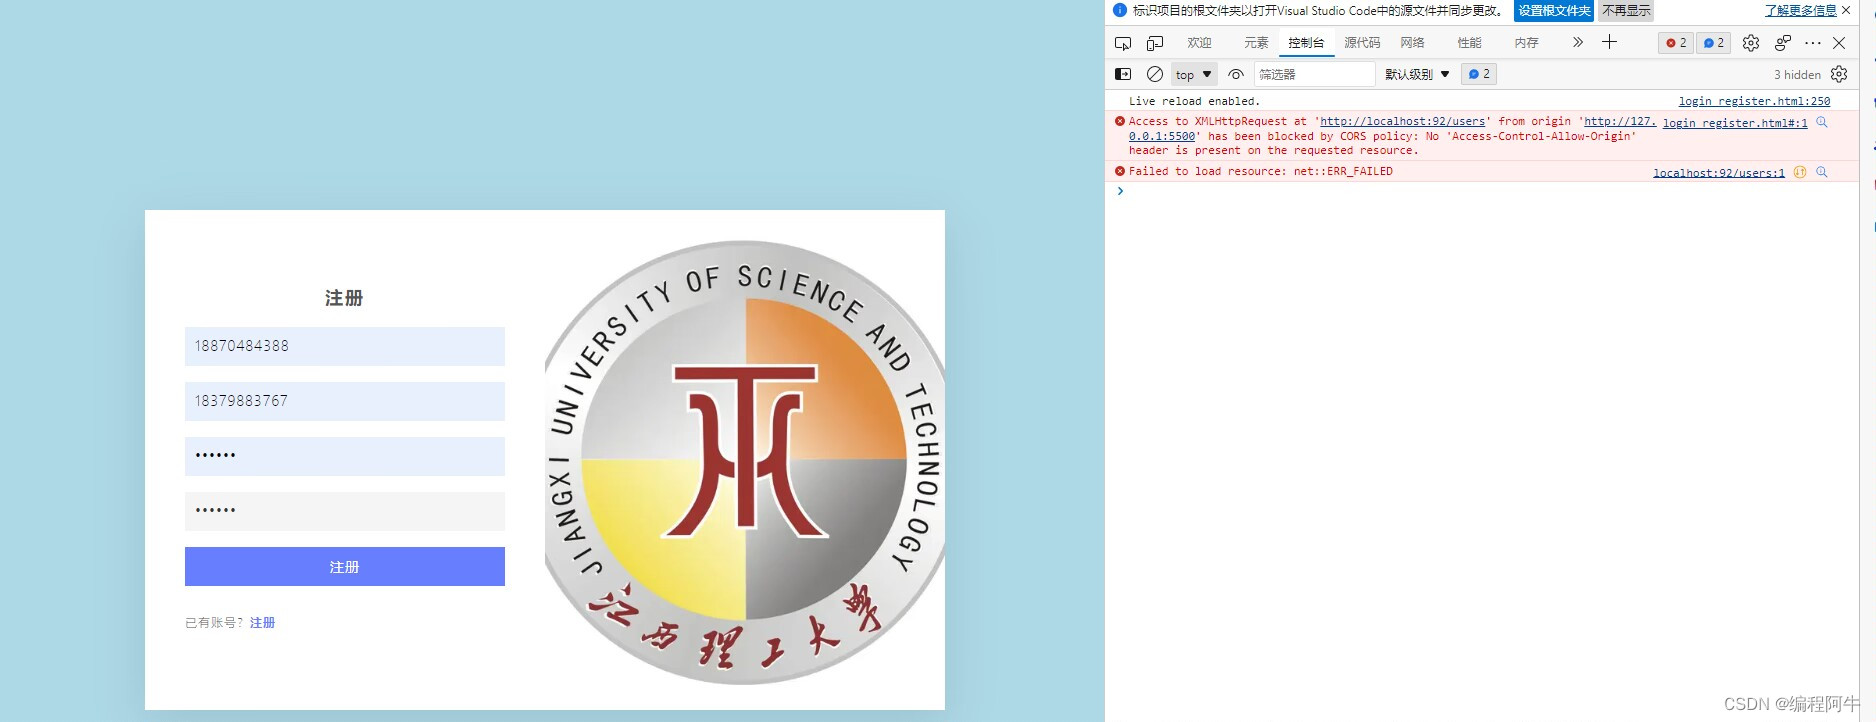
Task: Open the login_register.html#:1 source link
Action: pyautogui.click(x=1735, y=123)
